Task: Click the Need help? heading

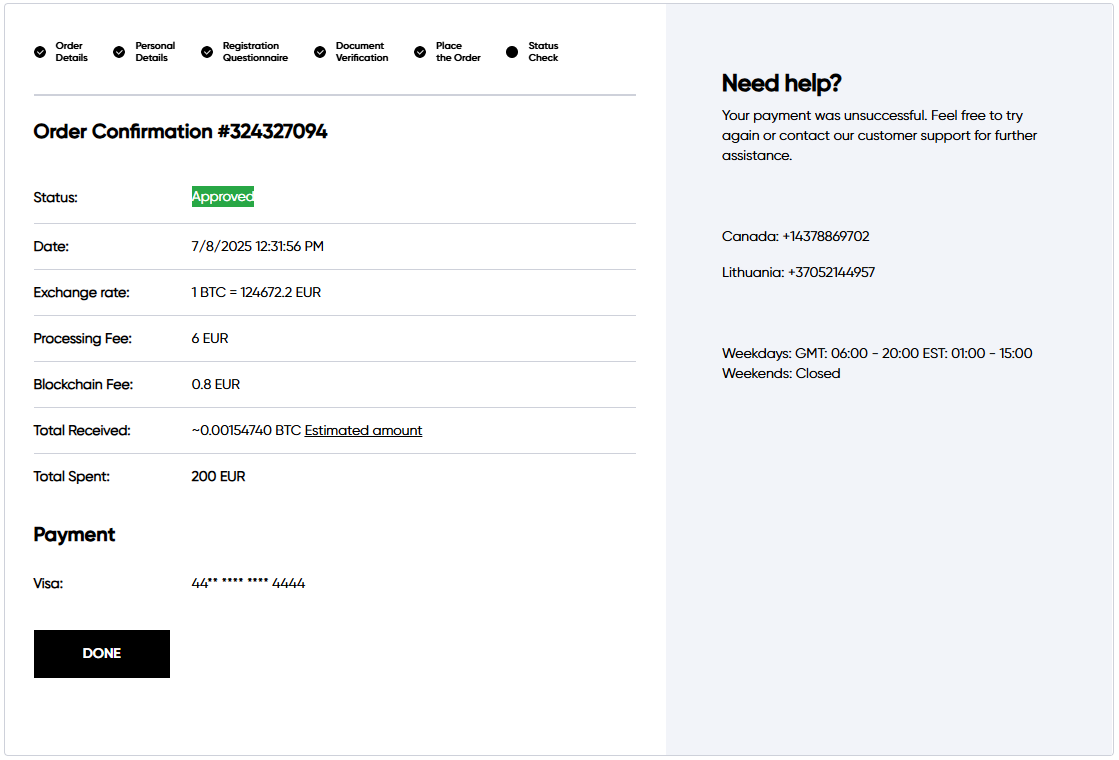Action: coord(781,83)
